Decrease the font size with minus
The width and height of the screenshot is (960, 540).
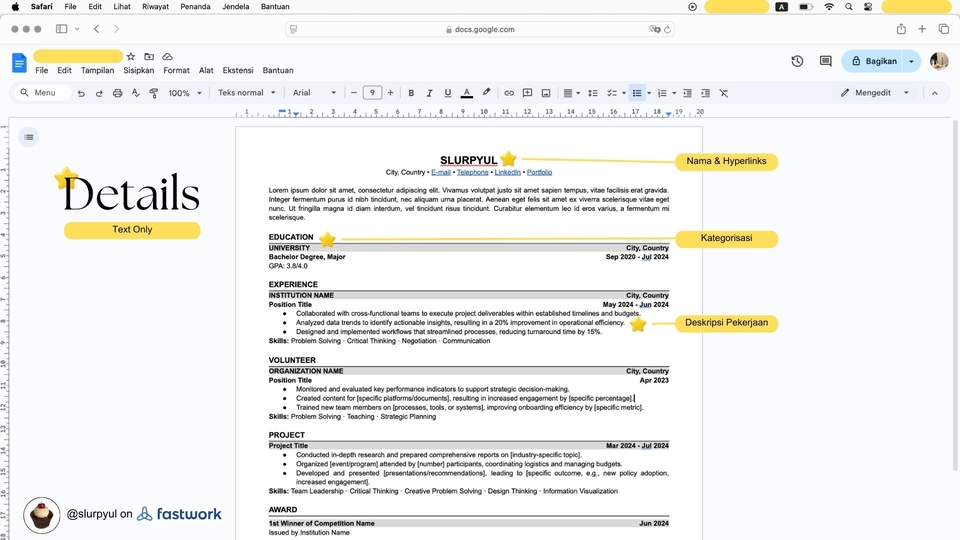(353, 93)
